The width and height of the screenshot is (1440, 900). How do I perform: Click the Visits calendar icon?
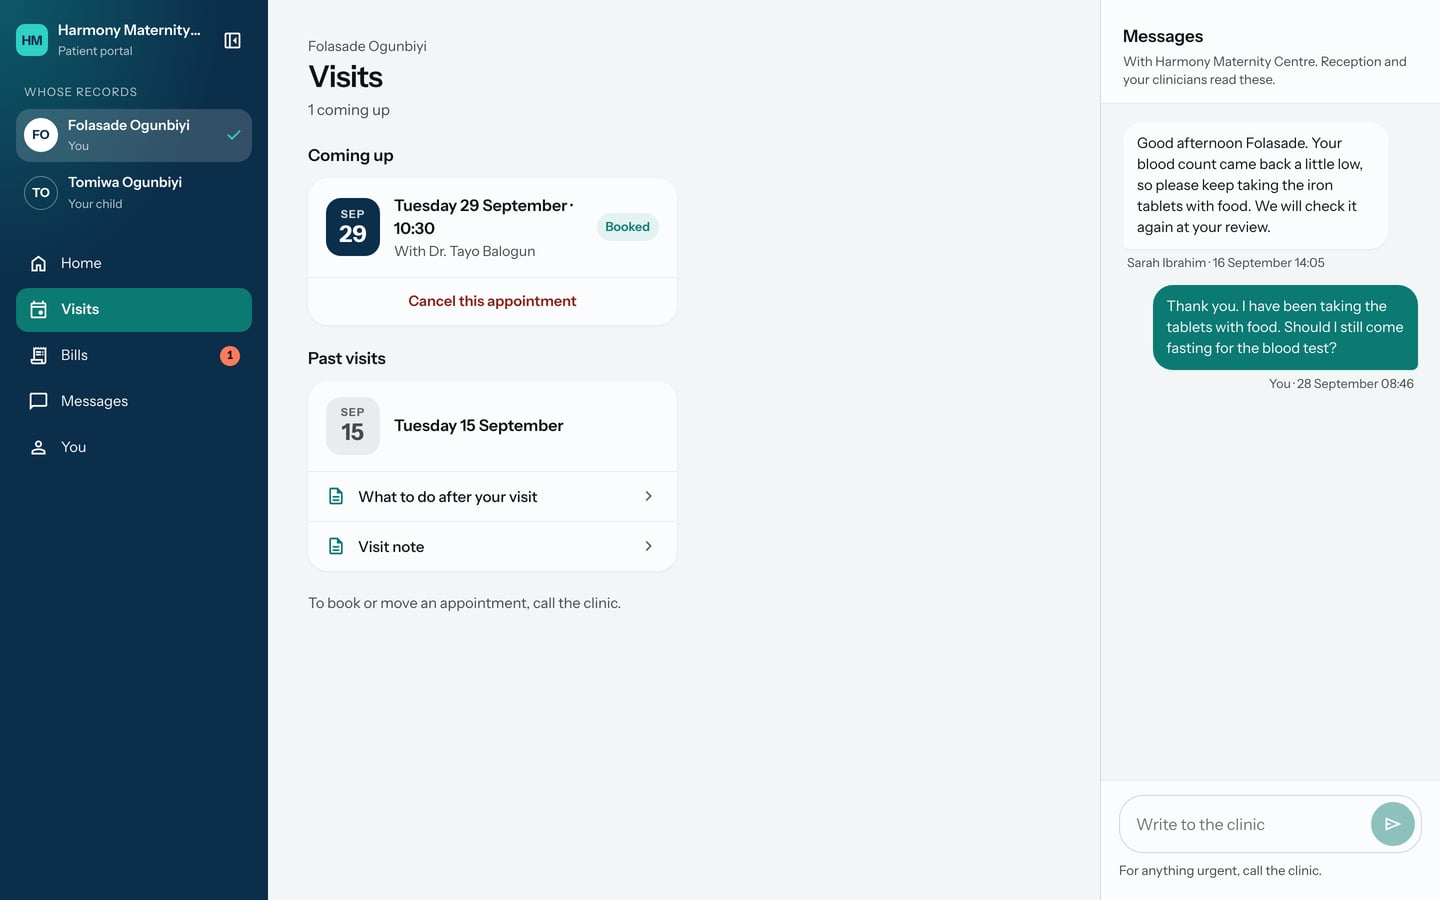[38, 310]
